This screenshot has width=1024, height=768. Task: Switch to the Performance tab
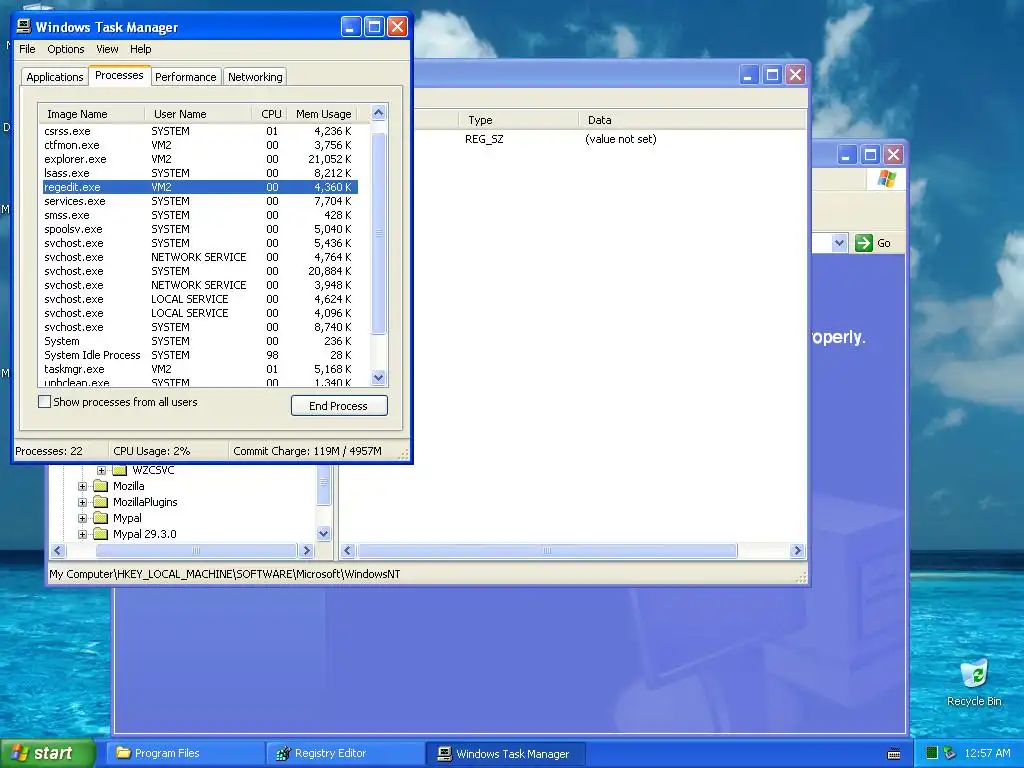[185, 77]
